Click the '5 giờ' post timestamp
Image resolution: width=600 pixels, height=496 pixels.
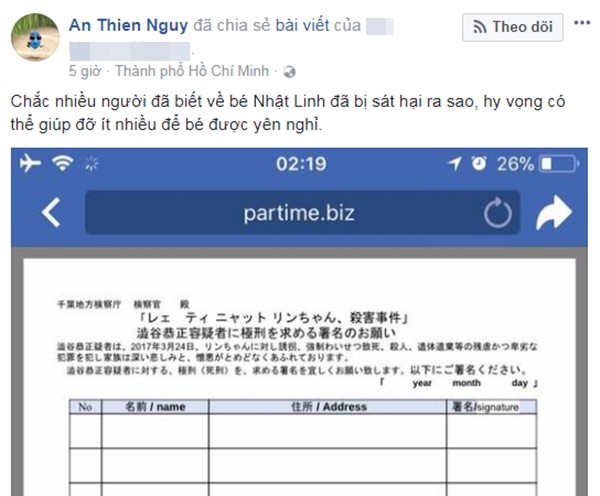pyautogui.click(x=85, y=71)
